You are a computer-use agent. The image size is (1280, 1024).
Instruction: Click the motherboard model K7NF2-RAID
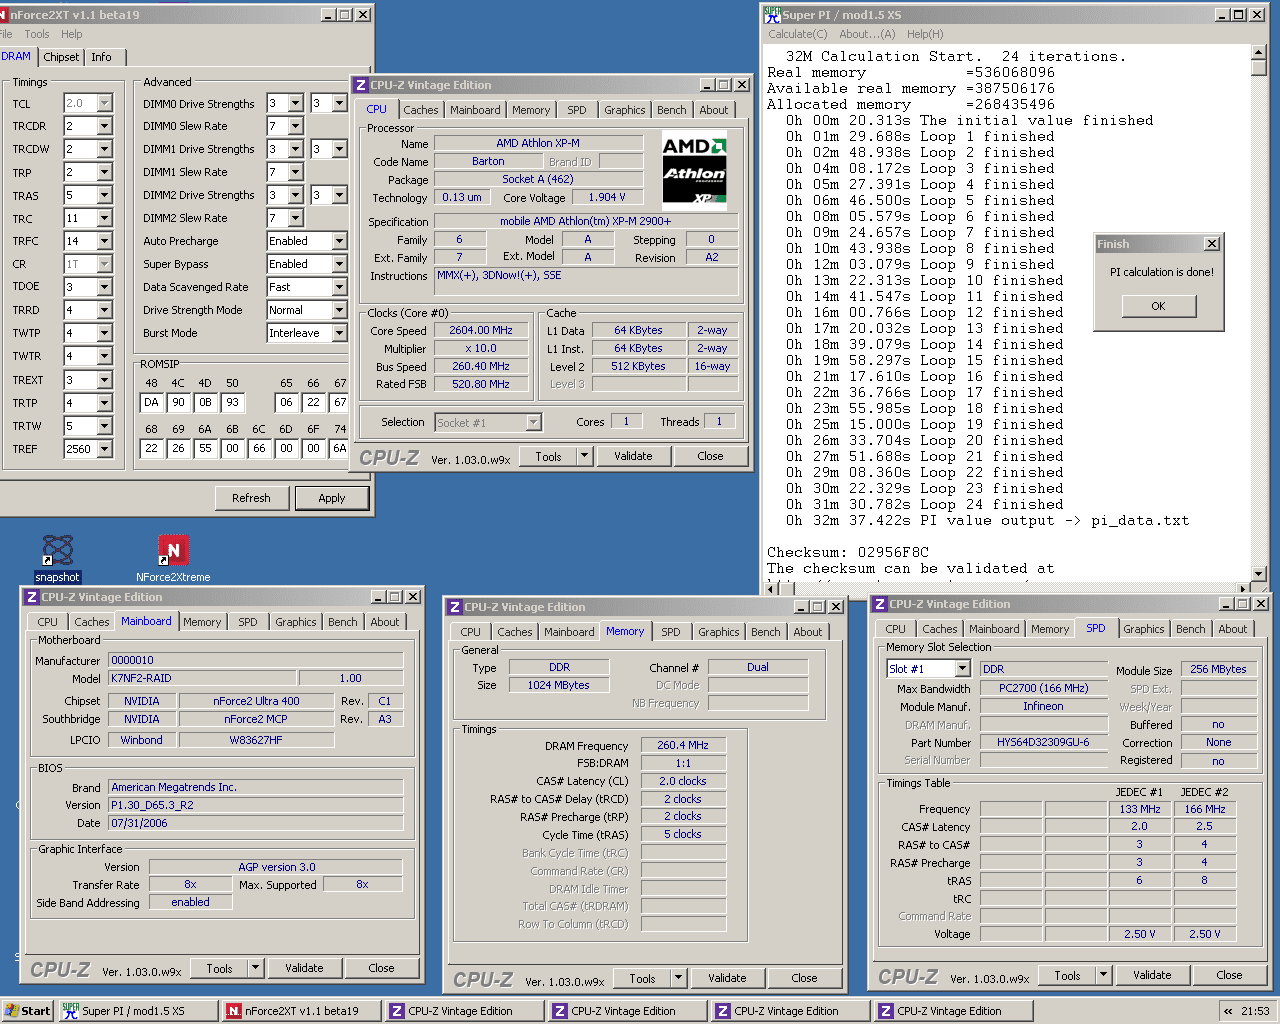202,678
